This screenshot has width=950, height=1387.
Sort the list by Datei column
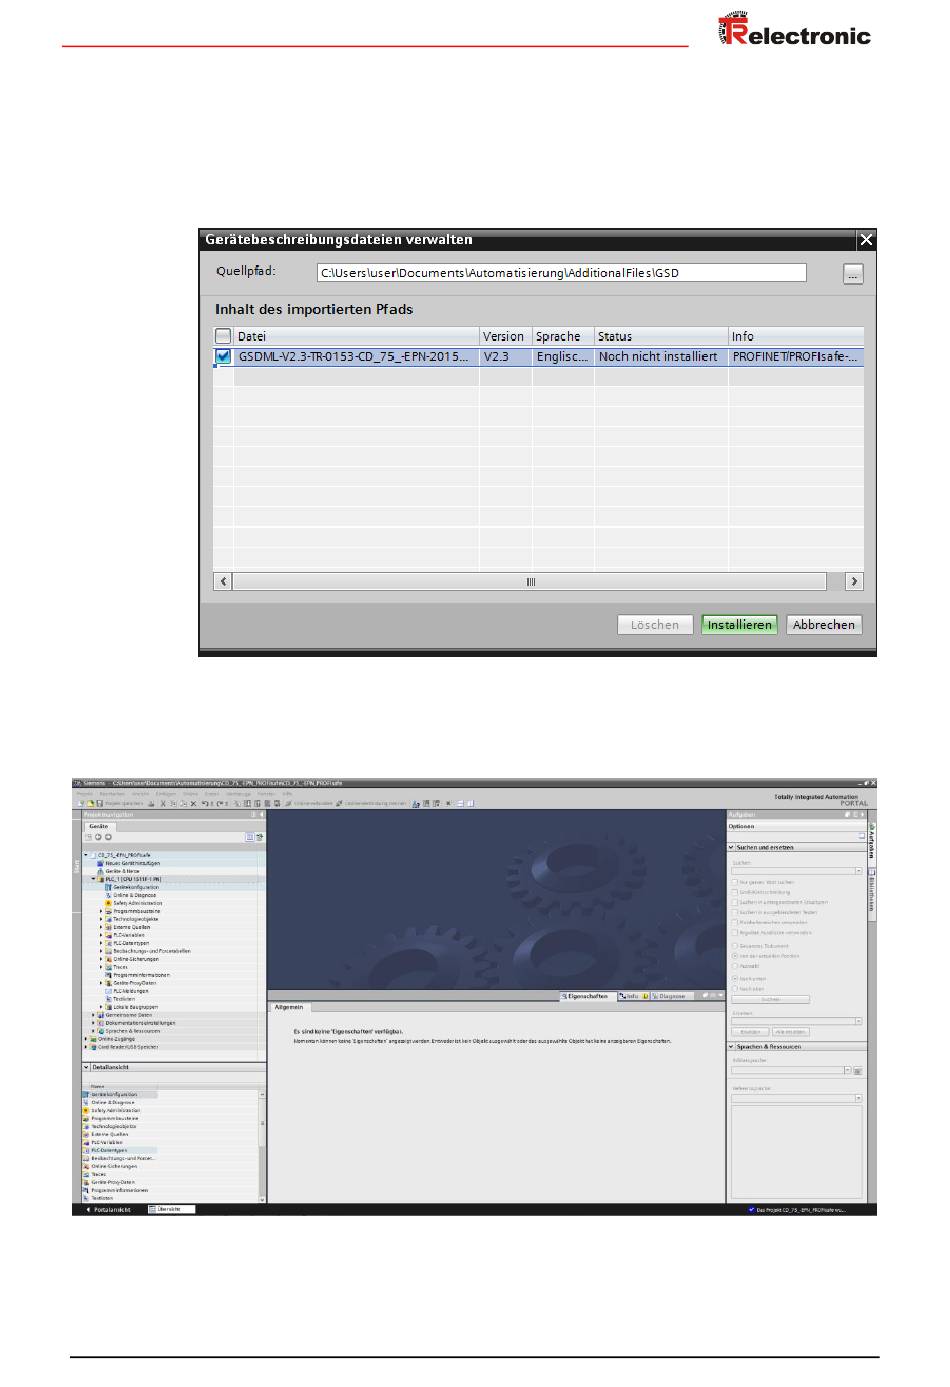(356, 336)
